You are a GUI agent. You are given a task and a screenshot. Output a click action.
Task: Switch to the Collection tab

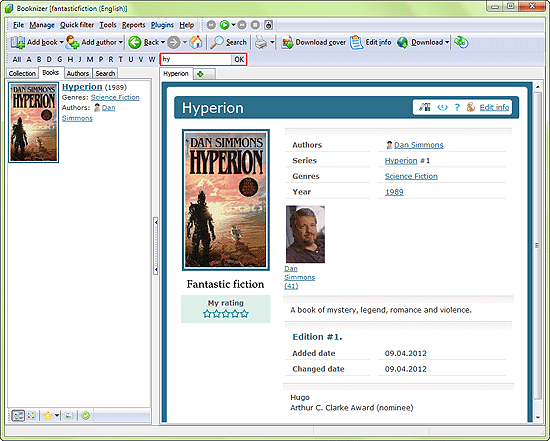pyautogui.click(x=22, y=73)
